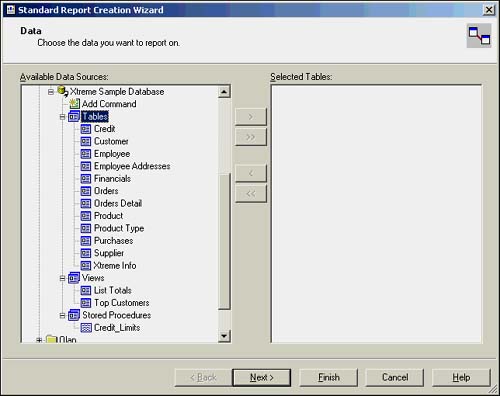Image resolution: width=500 pixels, height=396 pixels.
Task: Select the Credit table
Action: coord(105,129)
